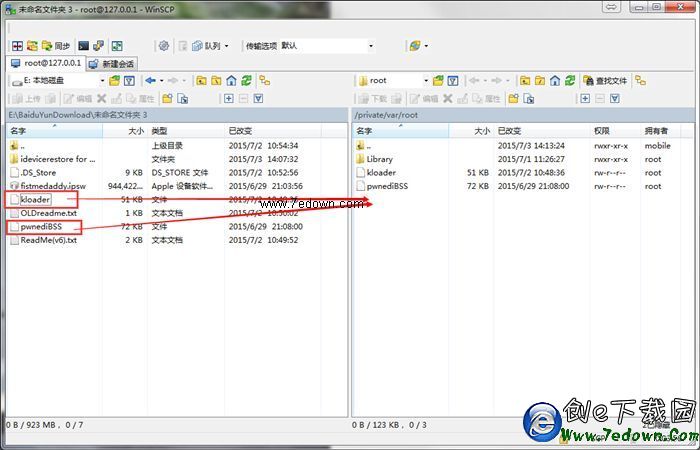Switch to the root@127.0.0.1 session tab
The width and height of the screenshot is (700, 450).
pyautogui.click(x=46, y=63)
